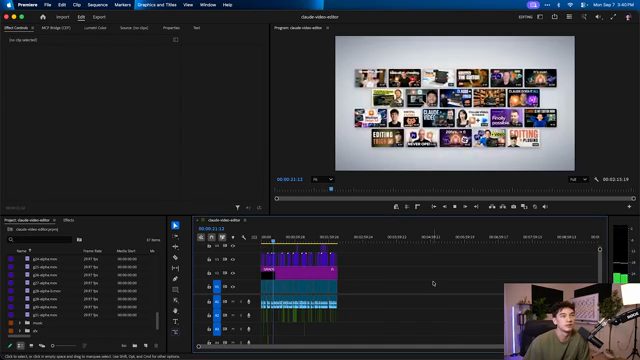Go to the Import workspace

click(x=62, y=17)
